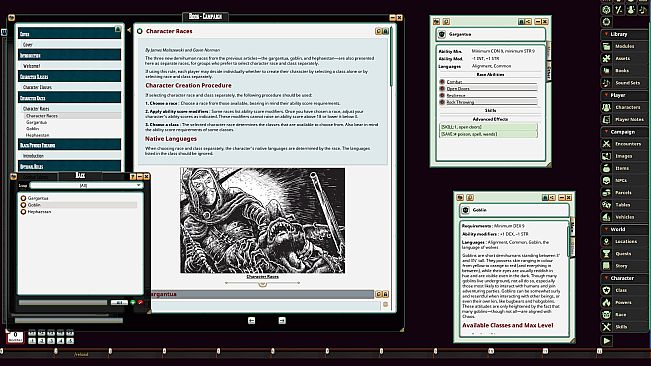Go to the next book page

[282, 320]
